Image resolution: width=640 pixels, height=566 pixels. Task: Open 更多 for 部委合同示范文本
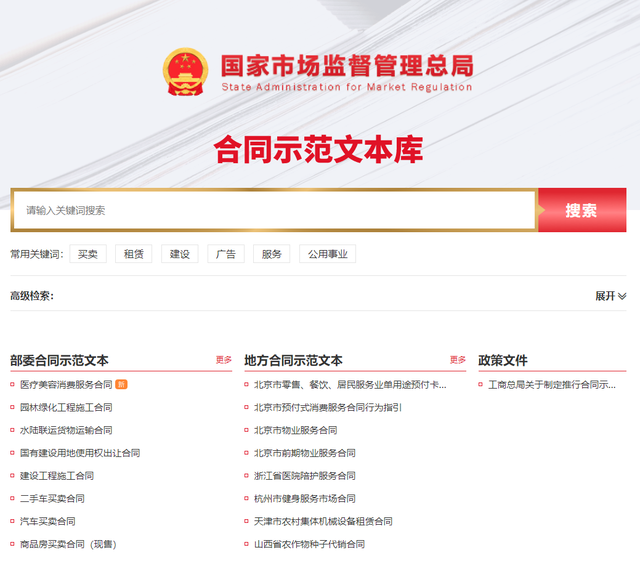[224, 360]
